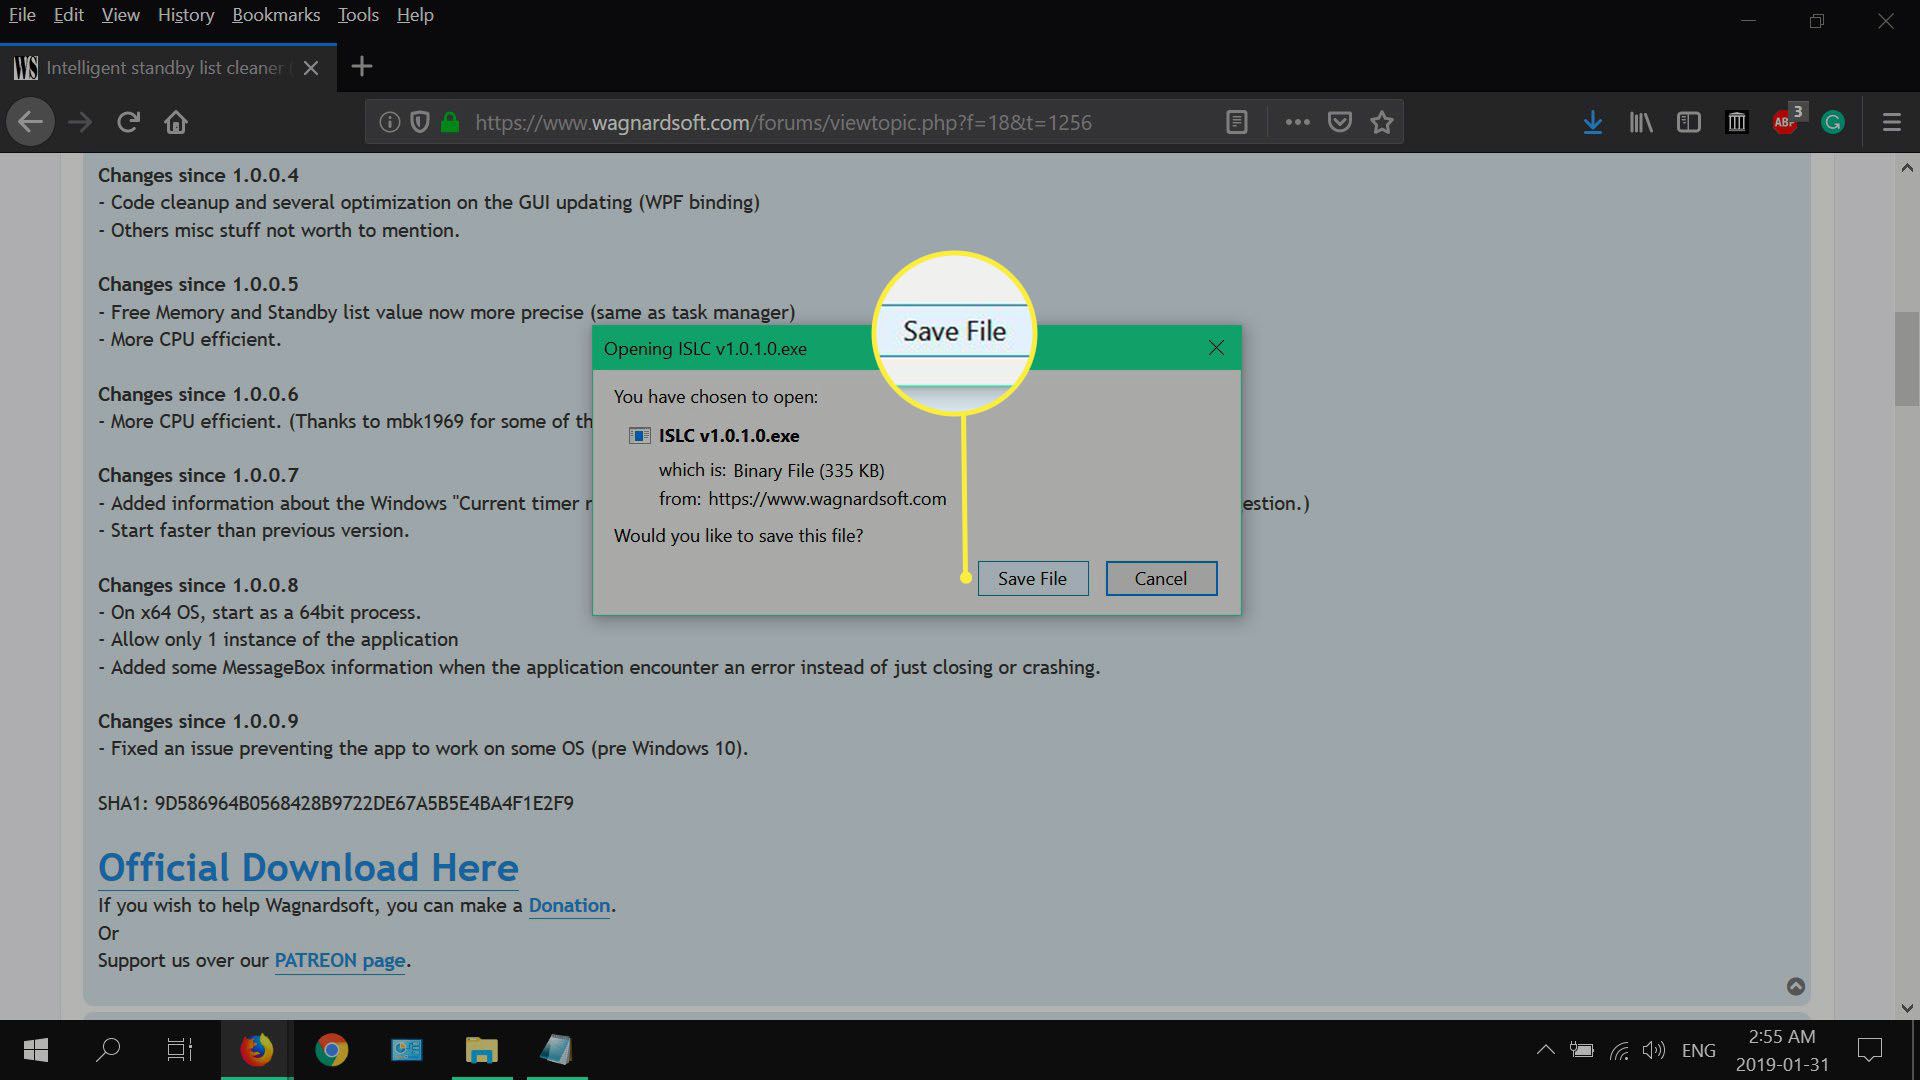Open the Help menu
1920x1080 pixels.
pyautogui.click(x=415, y=15)
